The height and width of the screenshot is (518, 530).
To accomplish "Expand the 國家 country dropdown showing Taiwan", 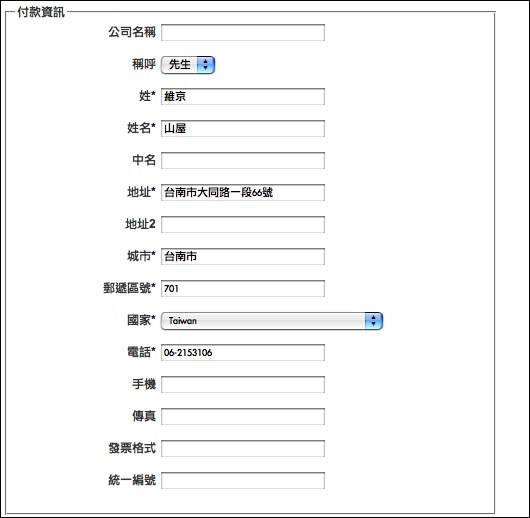I will 272,321.
